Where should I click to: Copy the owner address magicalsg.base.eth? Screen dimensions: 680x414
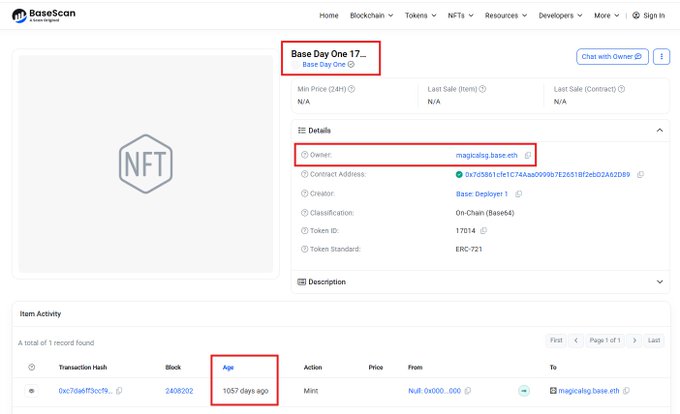[x=527, y=155]
